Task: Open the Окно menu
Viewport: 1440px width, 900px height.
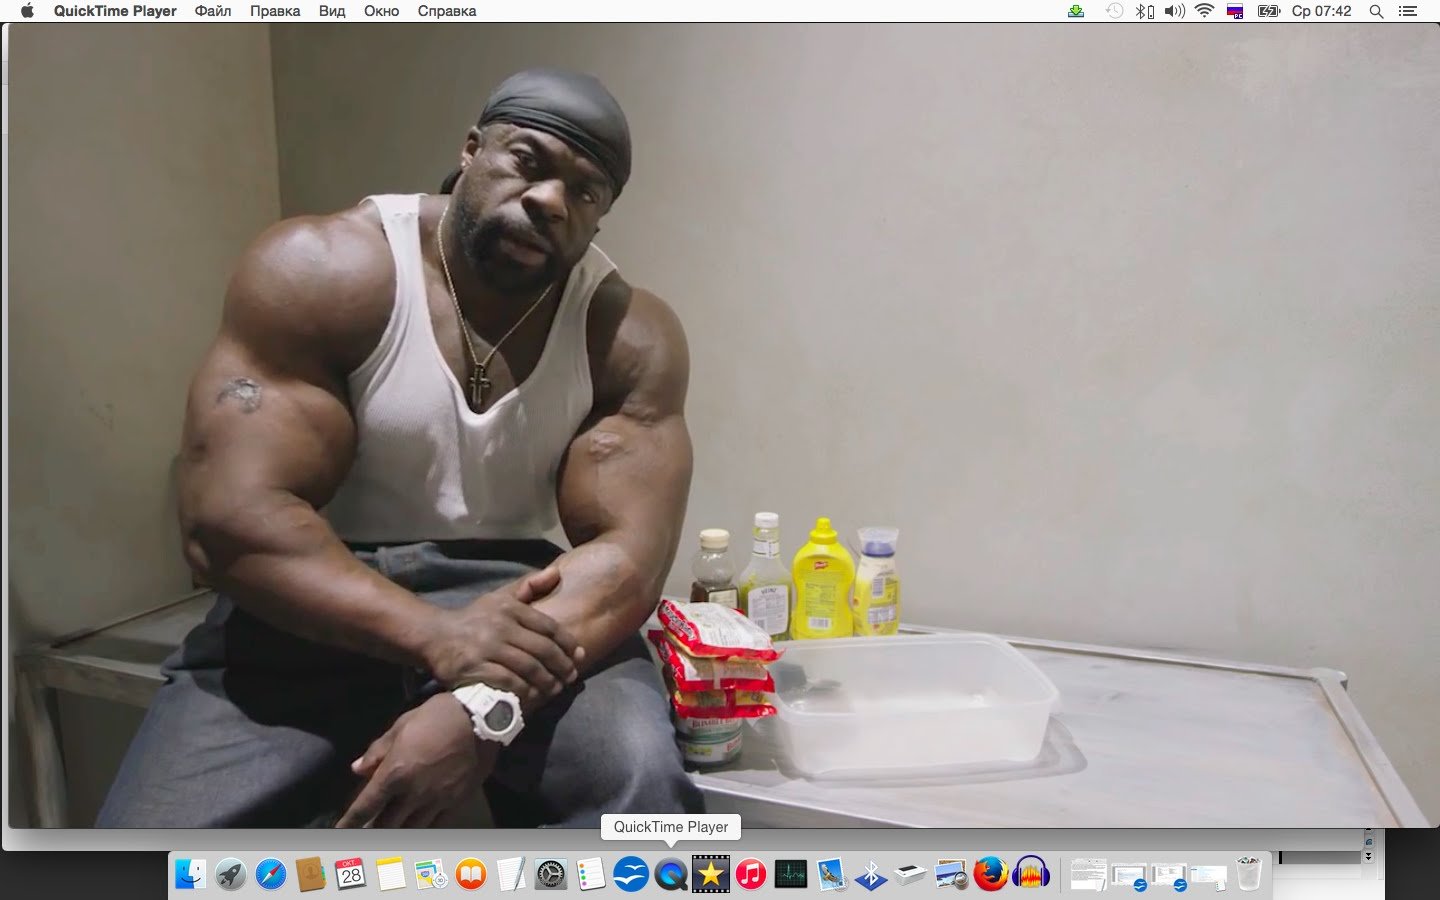Action: pos(381,11)
